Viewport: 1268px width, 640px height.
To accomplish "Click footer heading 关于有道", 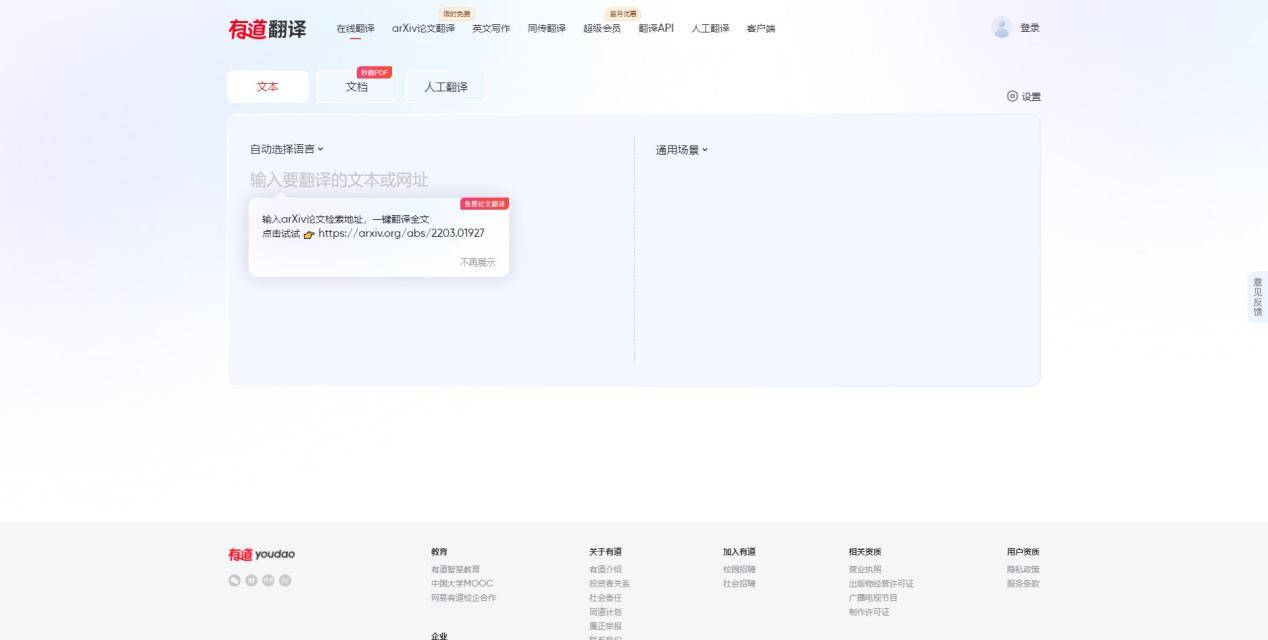I will click(x=605, y=552).
